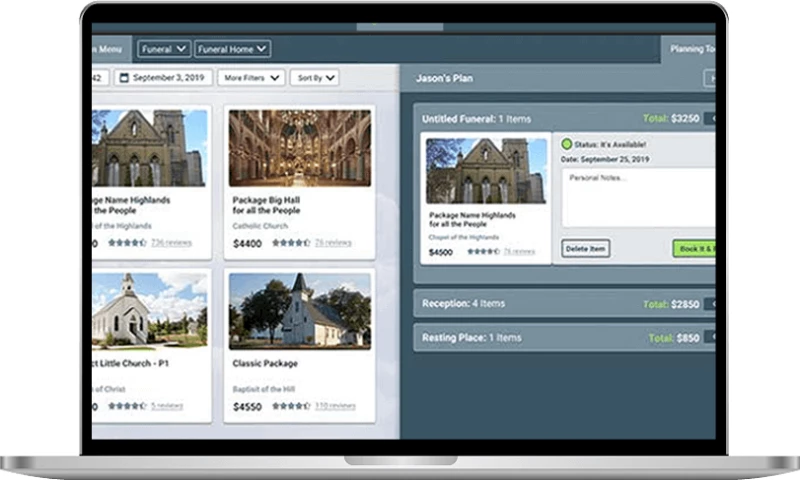Click the calendar icon beside September 3, 2019
The width and height of the screenshot is (800, 480).
coord(124,78)
